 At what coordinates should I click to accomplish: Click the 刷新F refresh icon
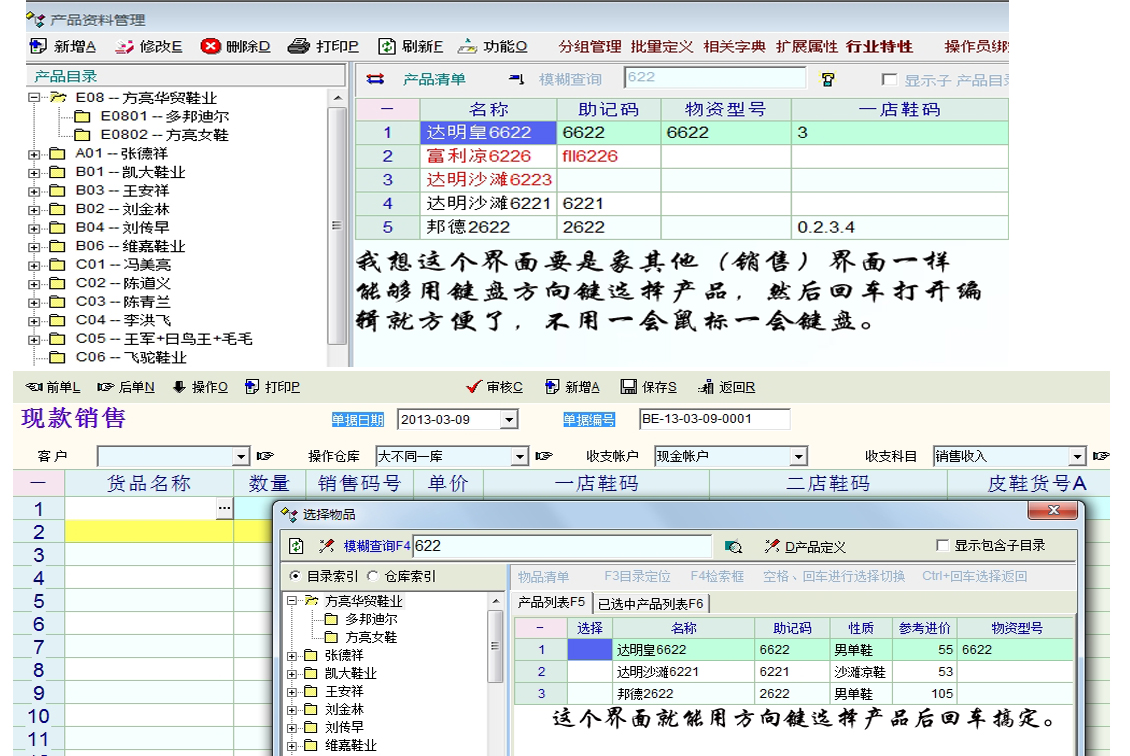tap(387, 46)
